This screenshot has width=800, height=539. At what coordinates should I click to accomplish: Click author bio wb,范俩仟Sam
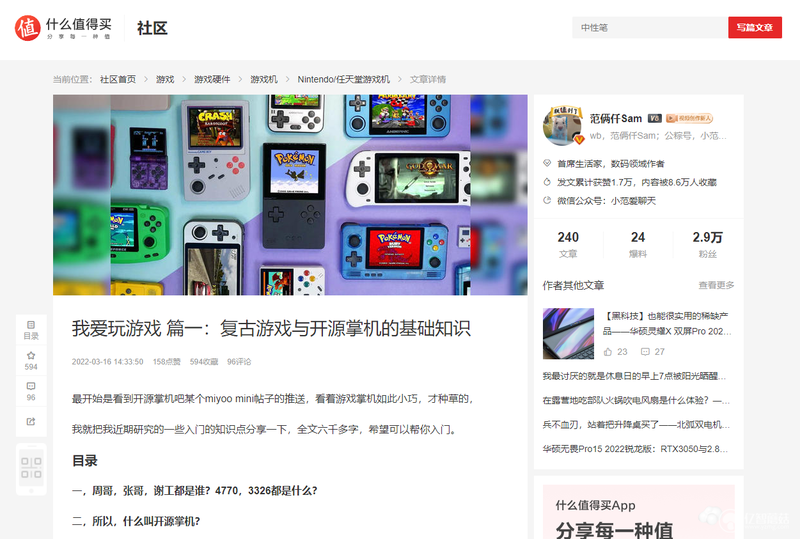[x=658, y=136]
